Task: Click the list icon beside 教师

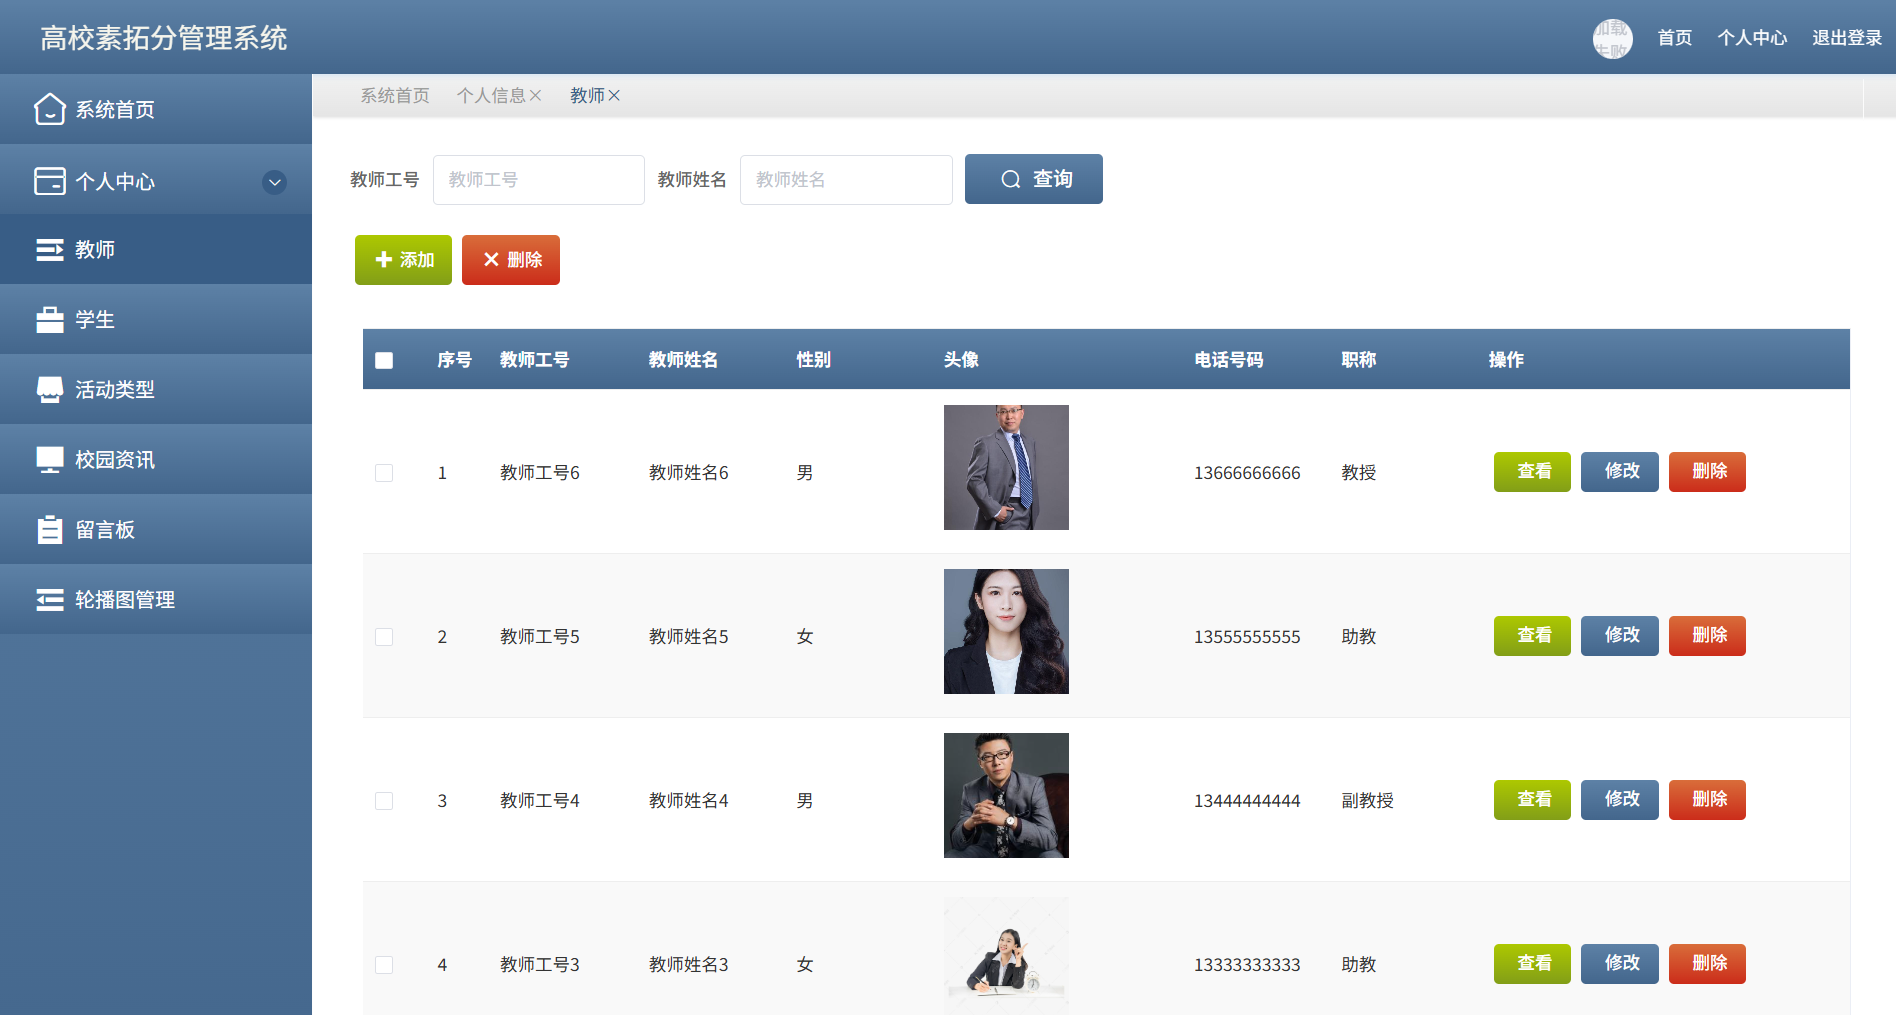Action: pyautogui.click(x=49, y=249)
